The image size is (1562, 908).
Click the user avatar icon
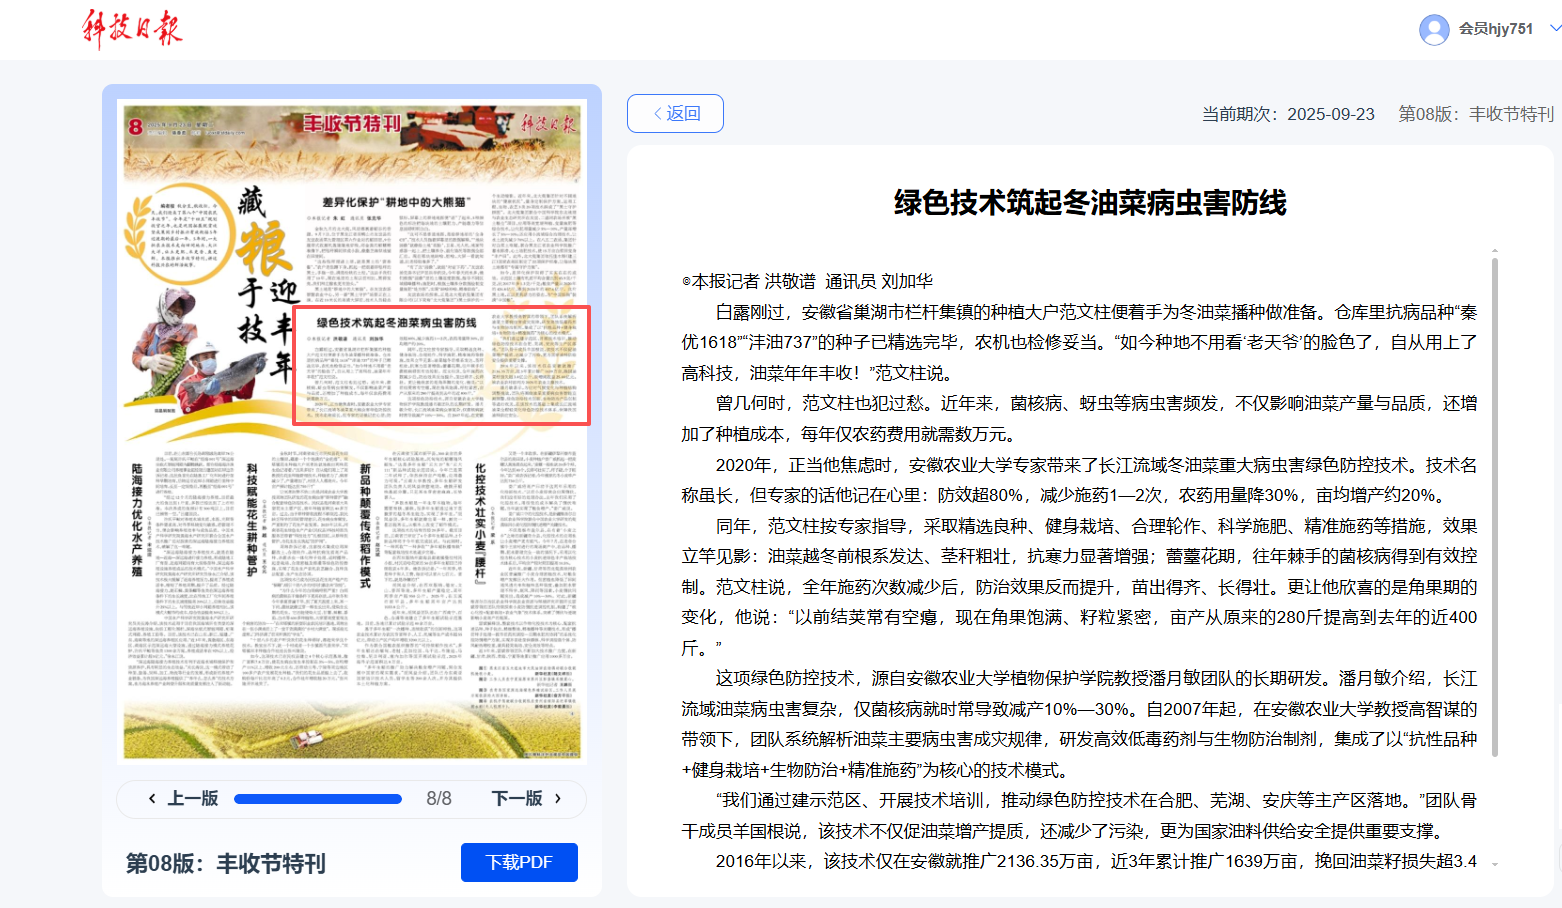1434,29
